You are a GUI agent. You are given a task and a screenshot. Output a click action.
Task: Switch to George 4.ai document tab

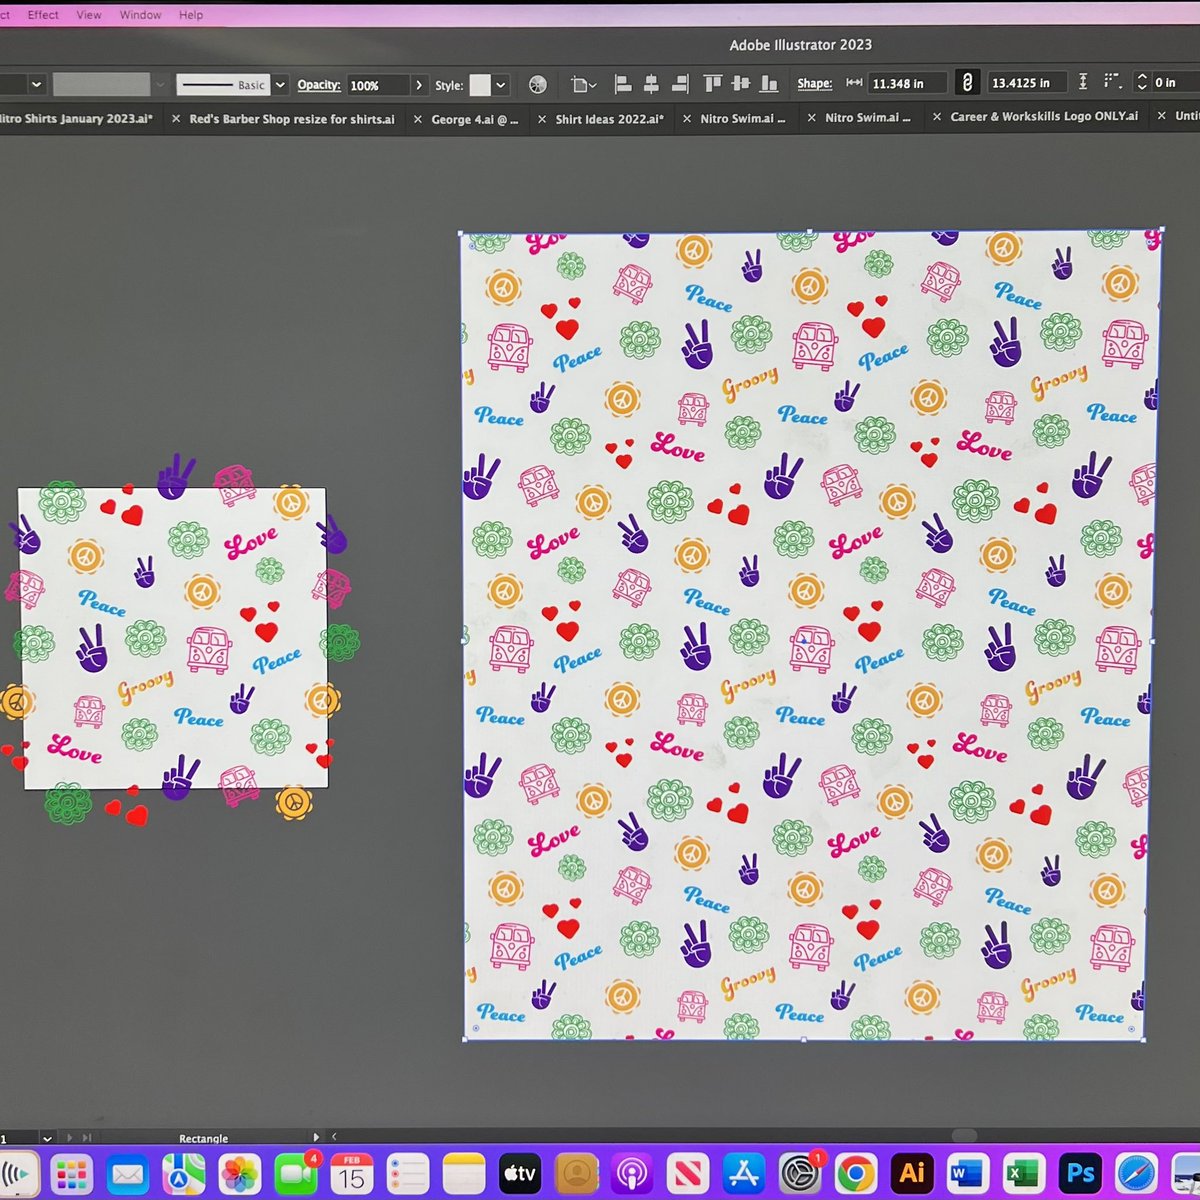(475, 118)
